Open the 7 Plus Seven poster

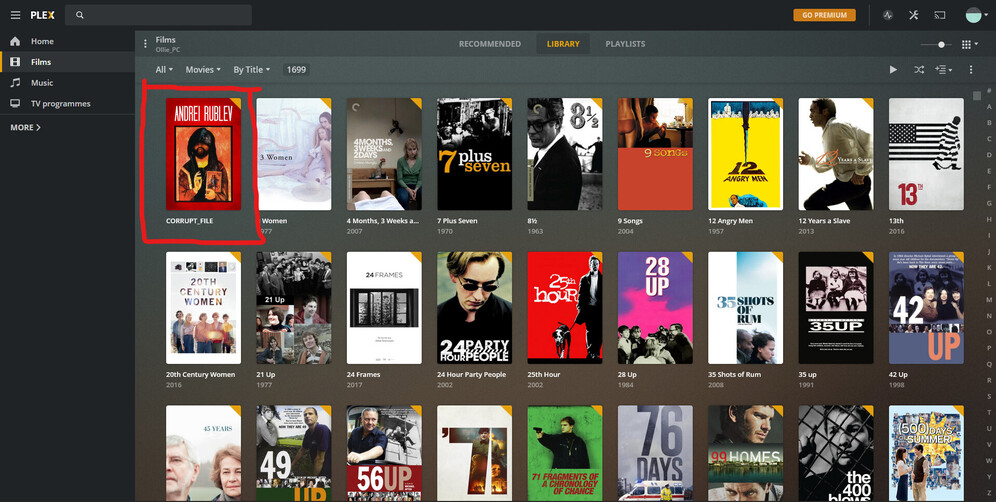coord(474,154)
